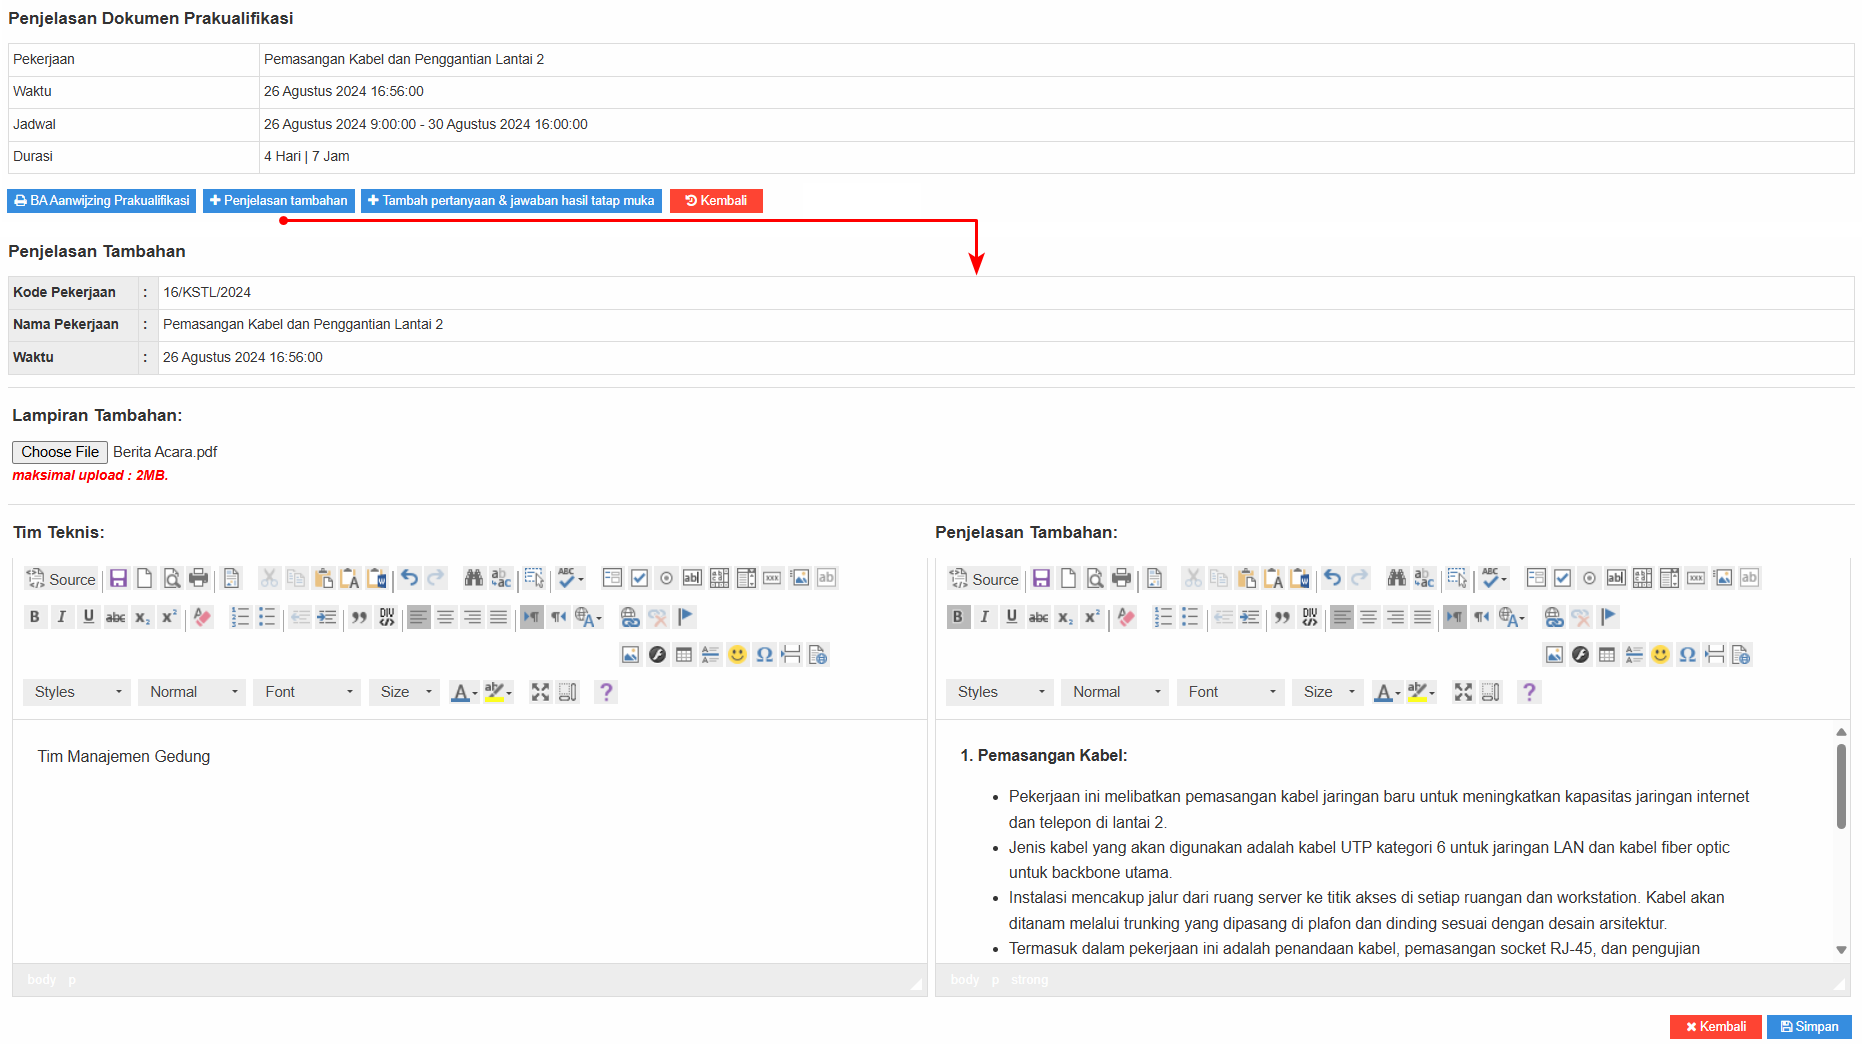
Task: Insert image in Penjelasan Tambahan editor's third toolbar row
Action: 1554,655
